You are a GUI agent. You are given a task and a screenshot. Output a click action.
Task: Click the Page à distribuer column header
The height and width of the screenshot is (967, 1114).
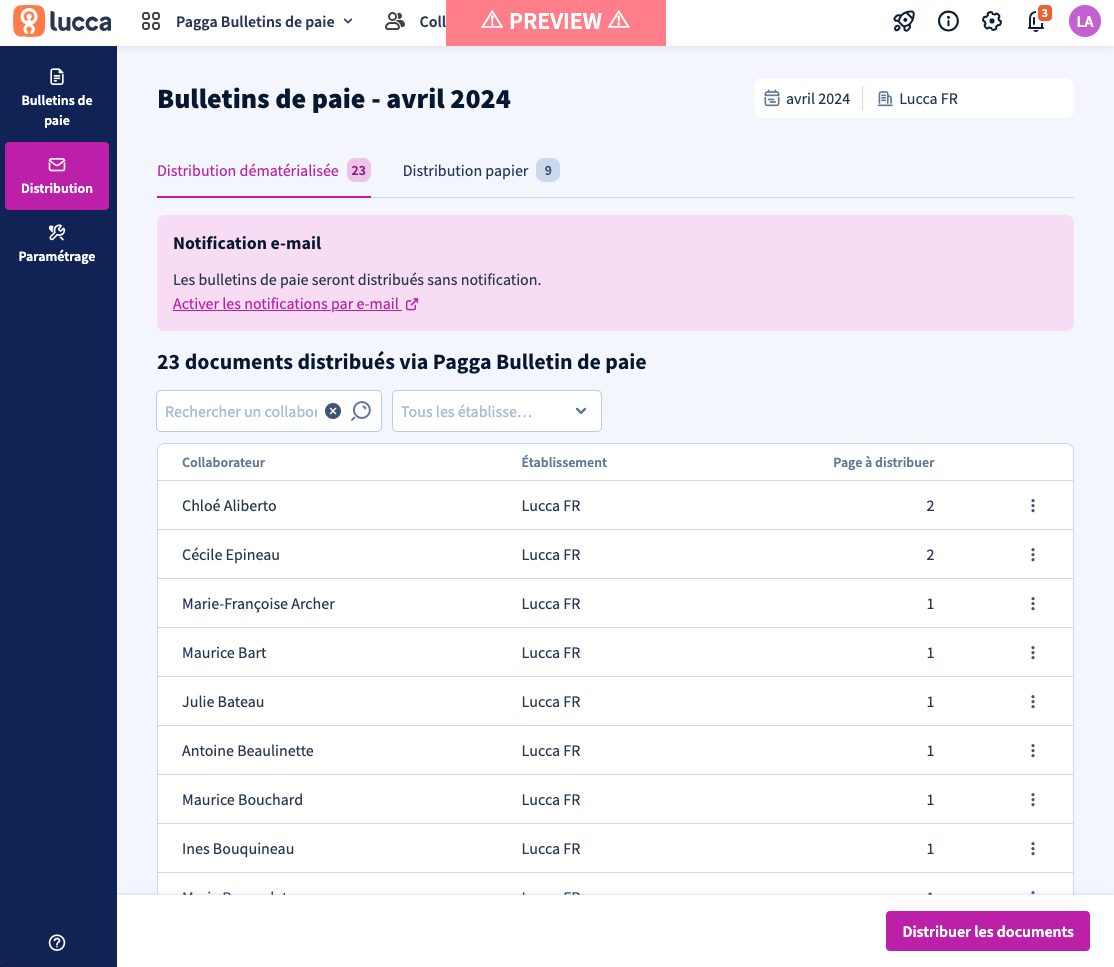884,463
